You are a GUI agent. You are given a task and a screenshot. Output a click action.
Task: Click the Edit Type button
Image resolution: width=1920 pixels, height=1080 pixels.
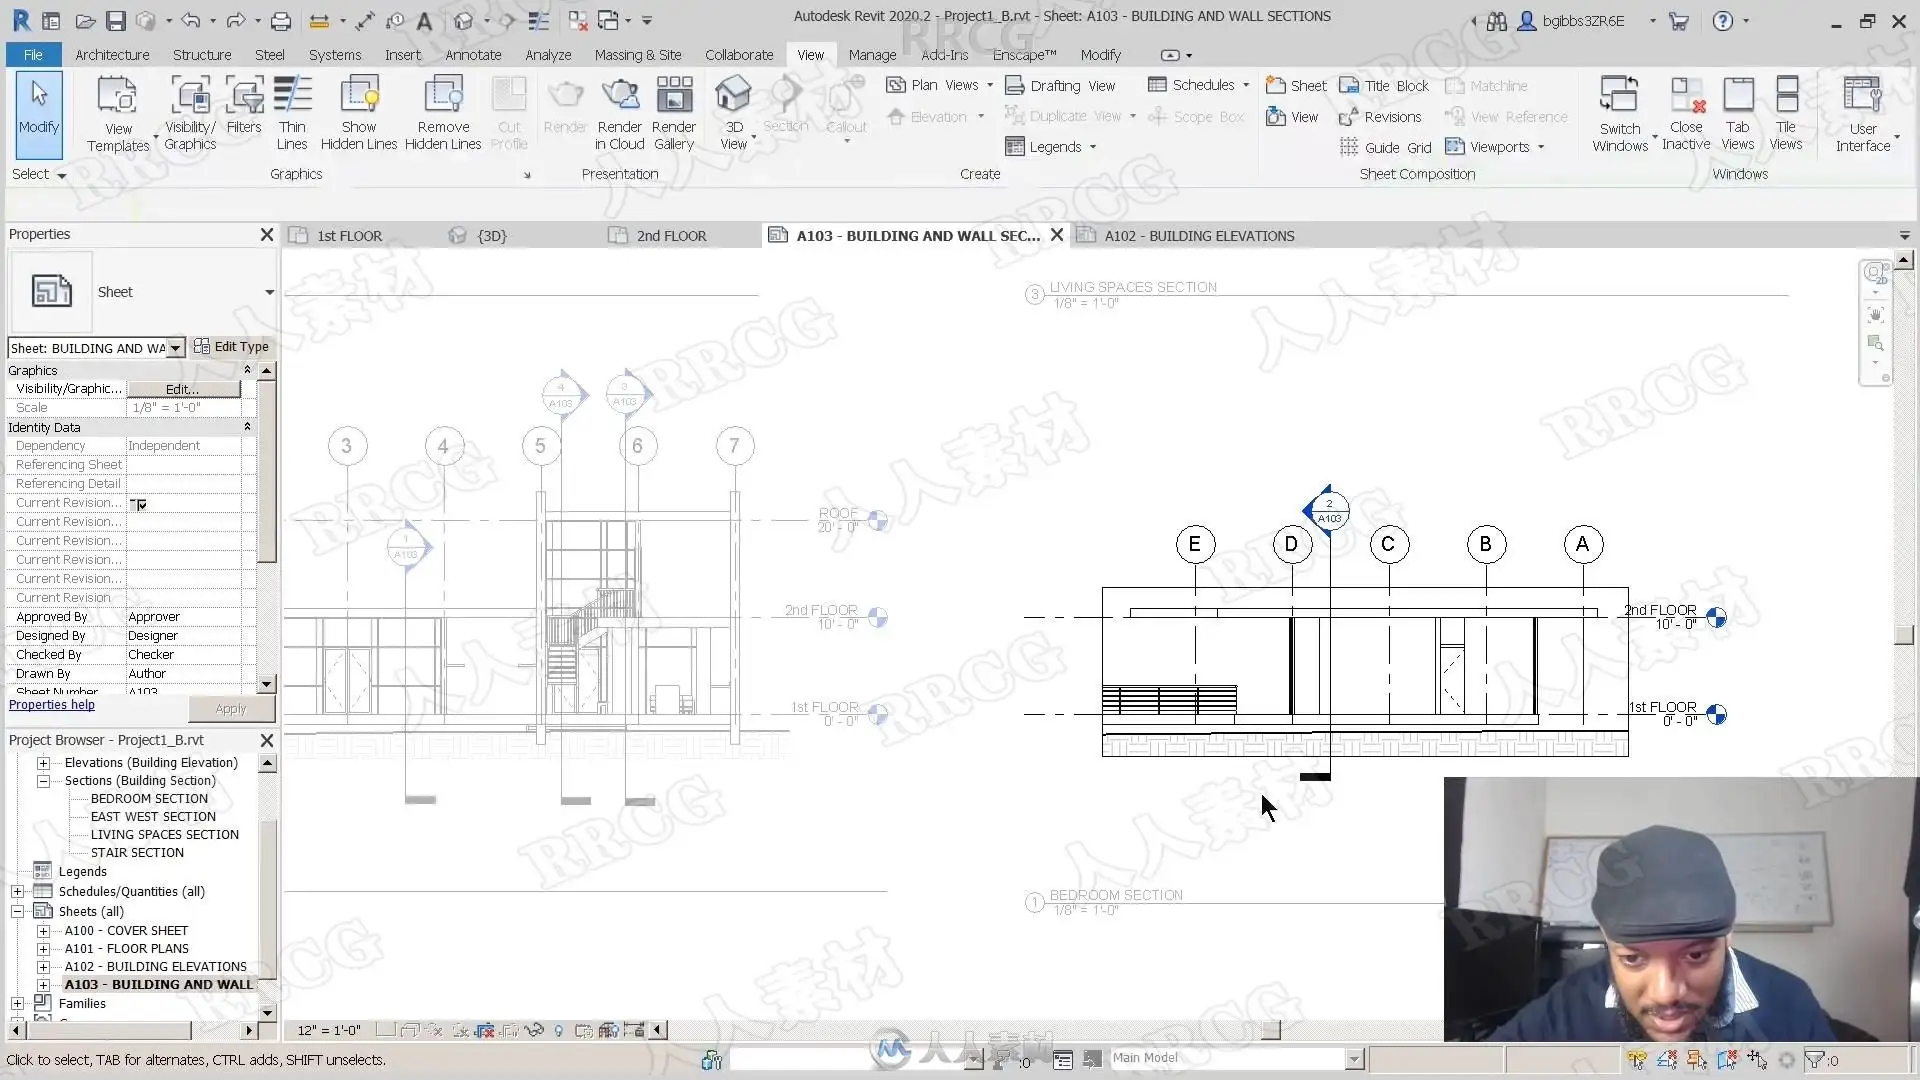232,347
